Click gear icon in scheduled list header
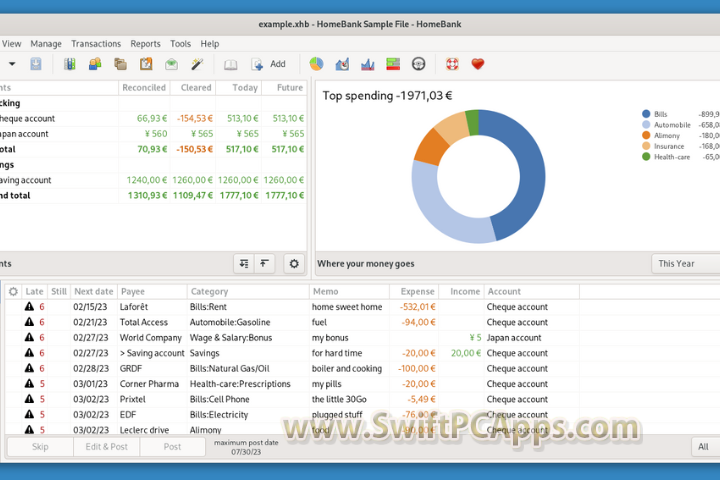This screenshot has width=720, height=480. click(13, 292)
